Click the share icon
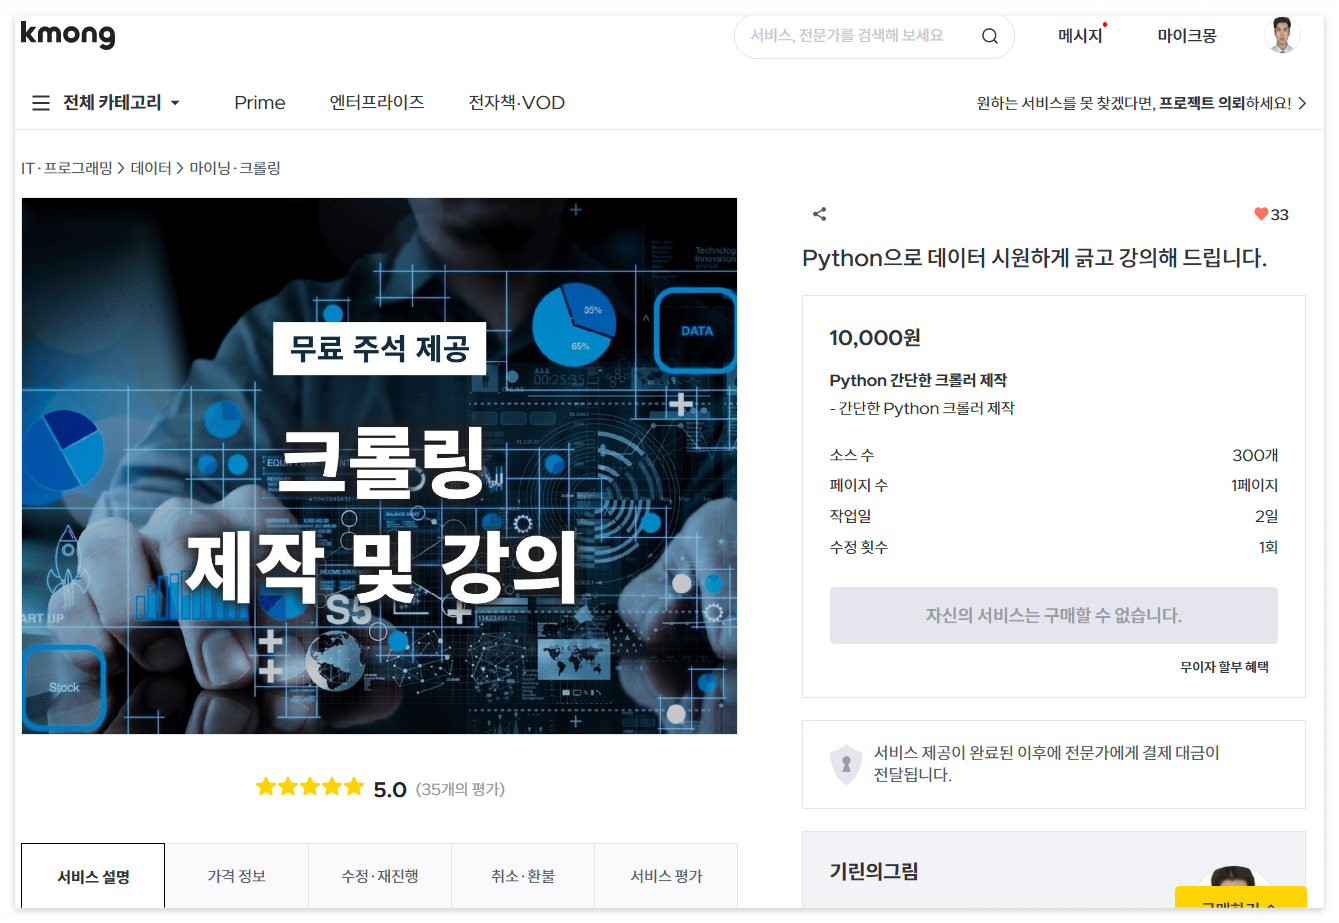The height and width of the screenshot is (923, 1339). click(x=819, y=214)
